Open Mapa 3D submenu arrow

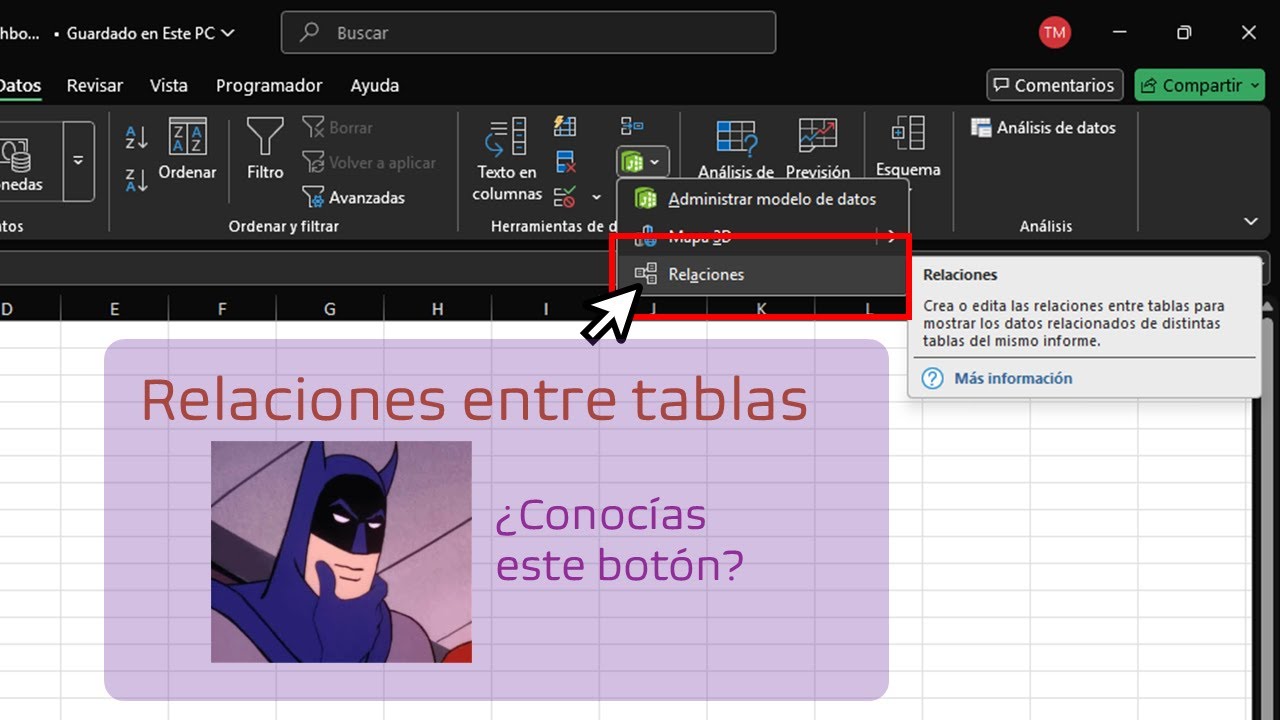(892, 237)
